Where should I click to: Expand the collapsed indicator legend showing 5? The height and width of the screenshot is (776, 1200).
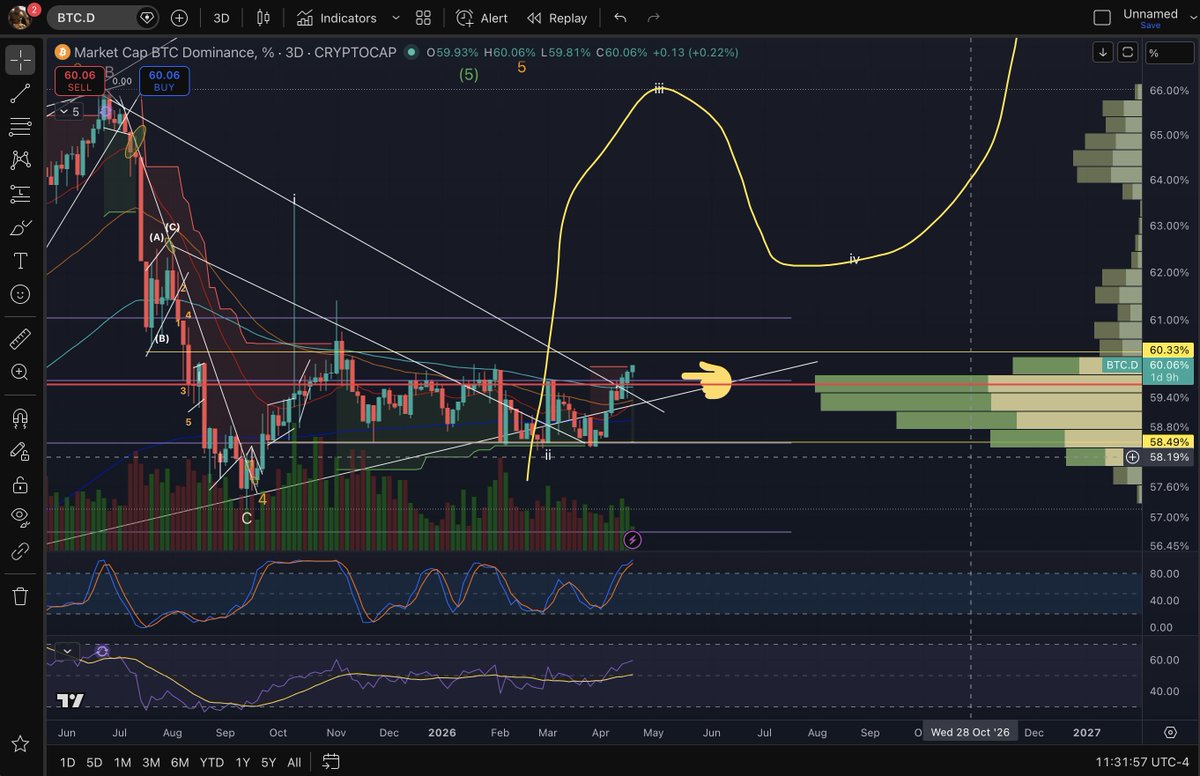point(68,112)
